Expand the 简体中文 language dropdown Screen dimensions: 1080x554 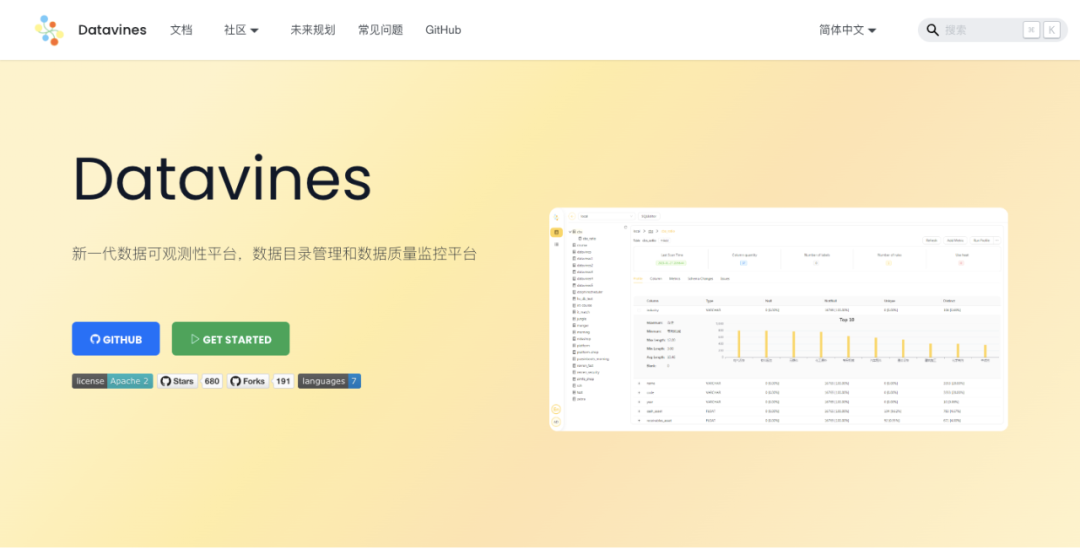pos(847,30)
